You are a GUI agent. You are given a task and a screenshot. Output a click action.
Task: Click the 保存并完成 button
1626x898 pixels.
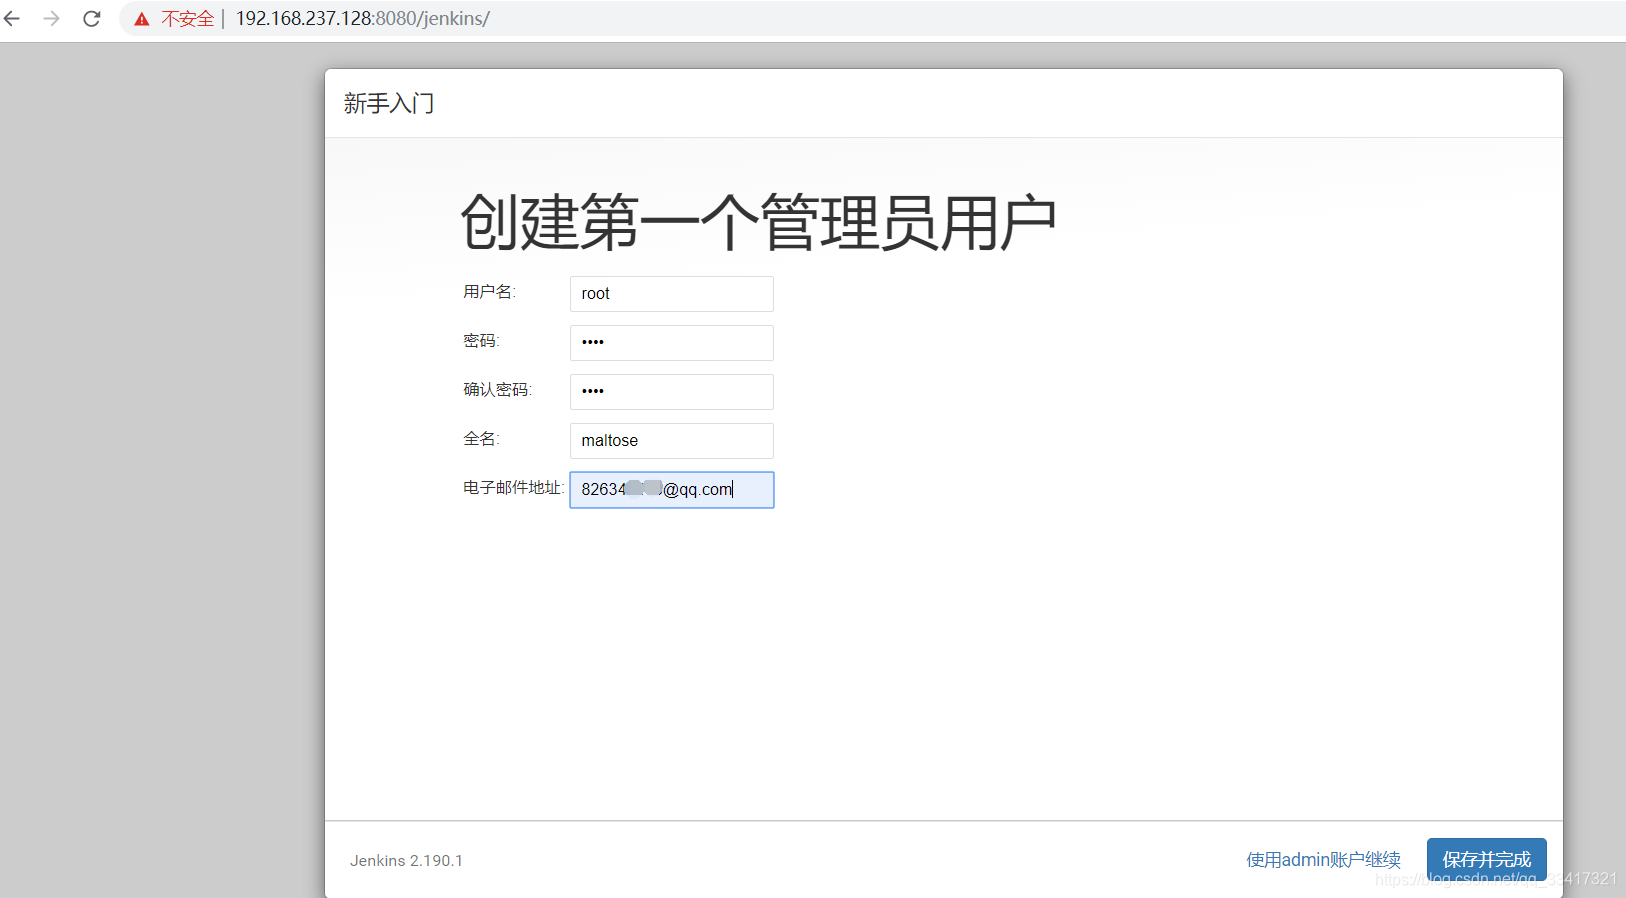pos(1487,860)
